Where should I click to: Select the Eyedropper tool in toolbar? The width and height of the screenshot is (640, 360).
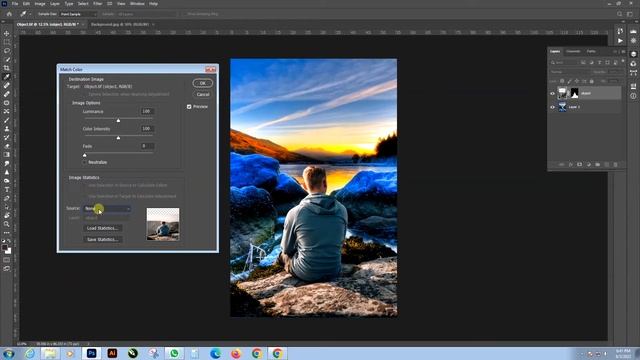point(7,77)
